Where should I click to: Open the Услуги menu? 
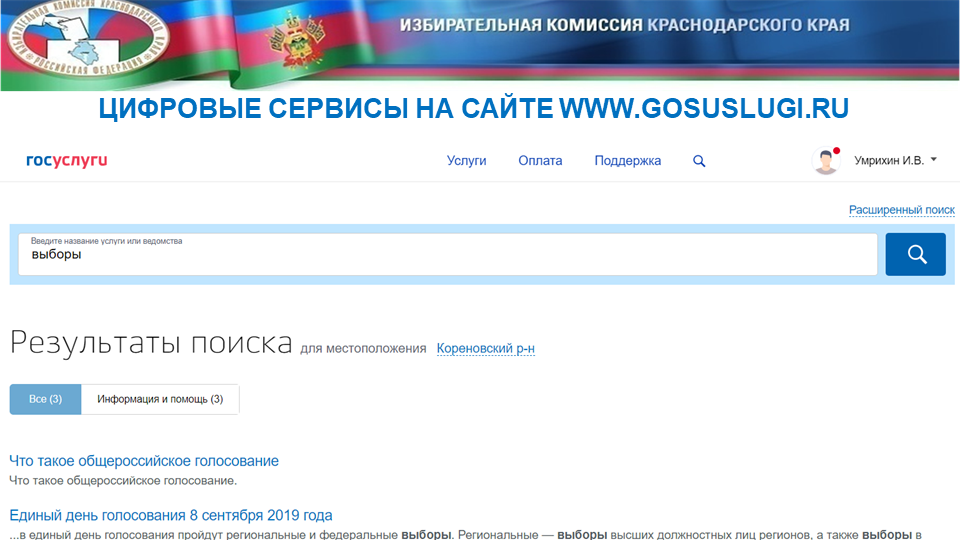466,161
